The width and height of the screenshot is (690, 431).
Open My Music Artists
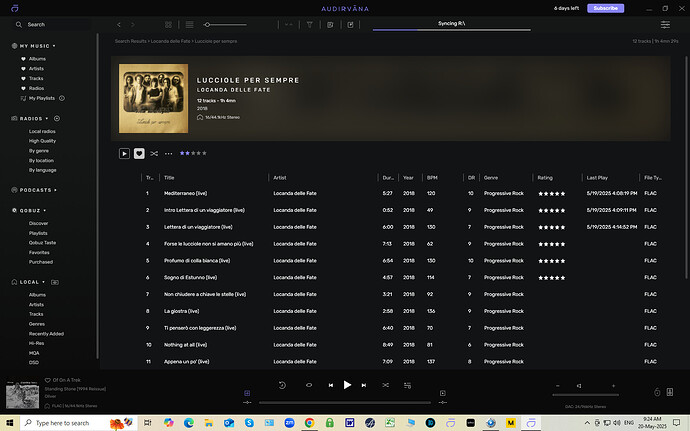(x=37, y=69)
